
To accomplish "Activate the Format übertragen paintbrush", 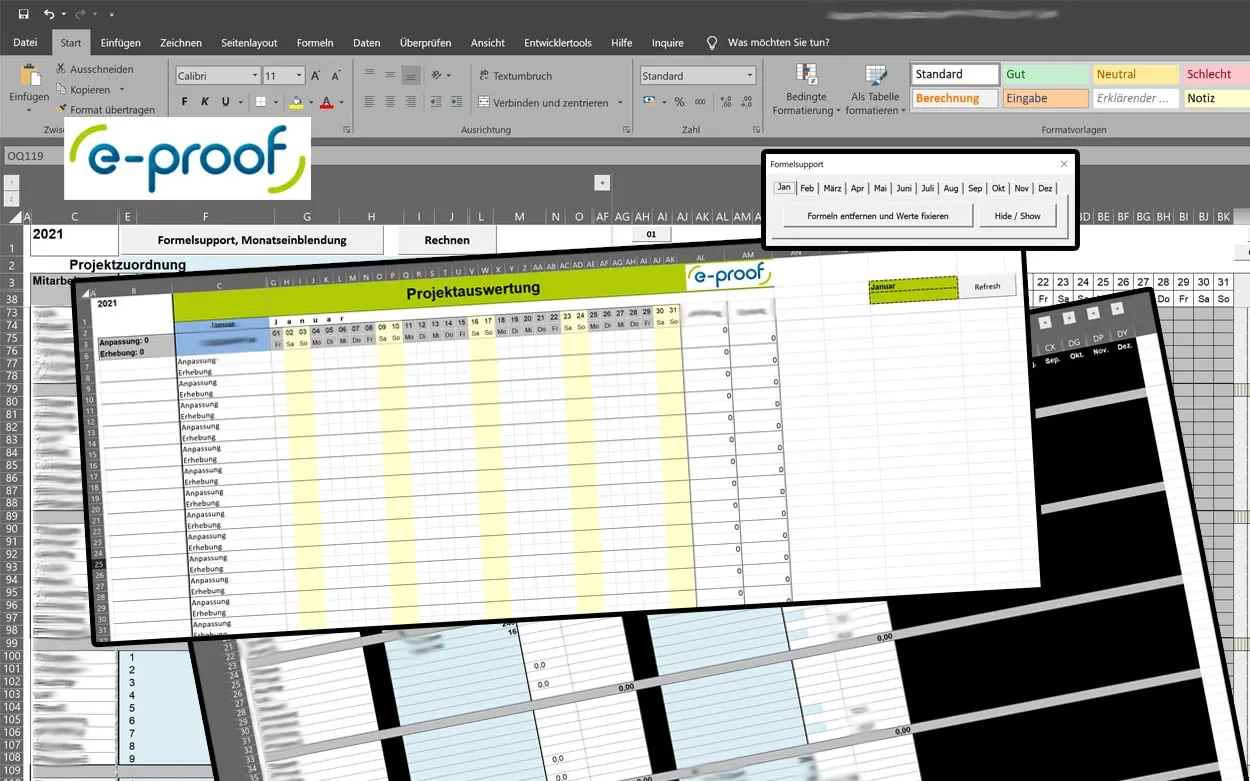I will tap(62, 109).
